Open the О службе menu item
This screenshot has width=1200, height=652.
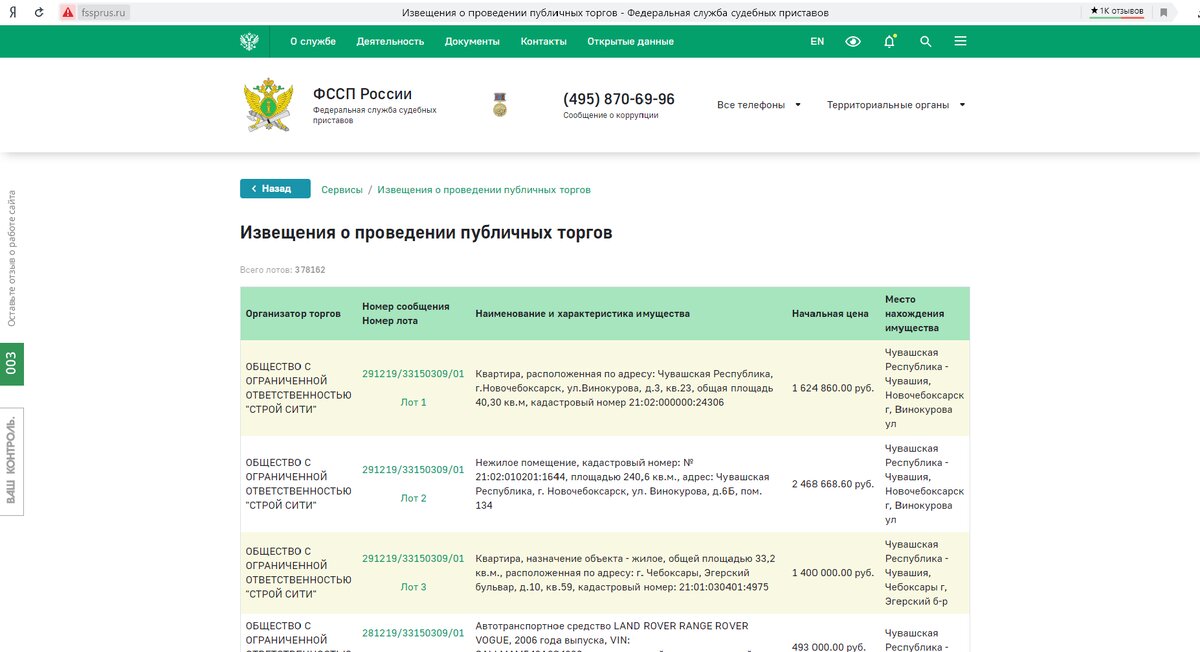click(x=312, y=41)
